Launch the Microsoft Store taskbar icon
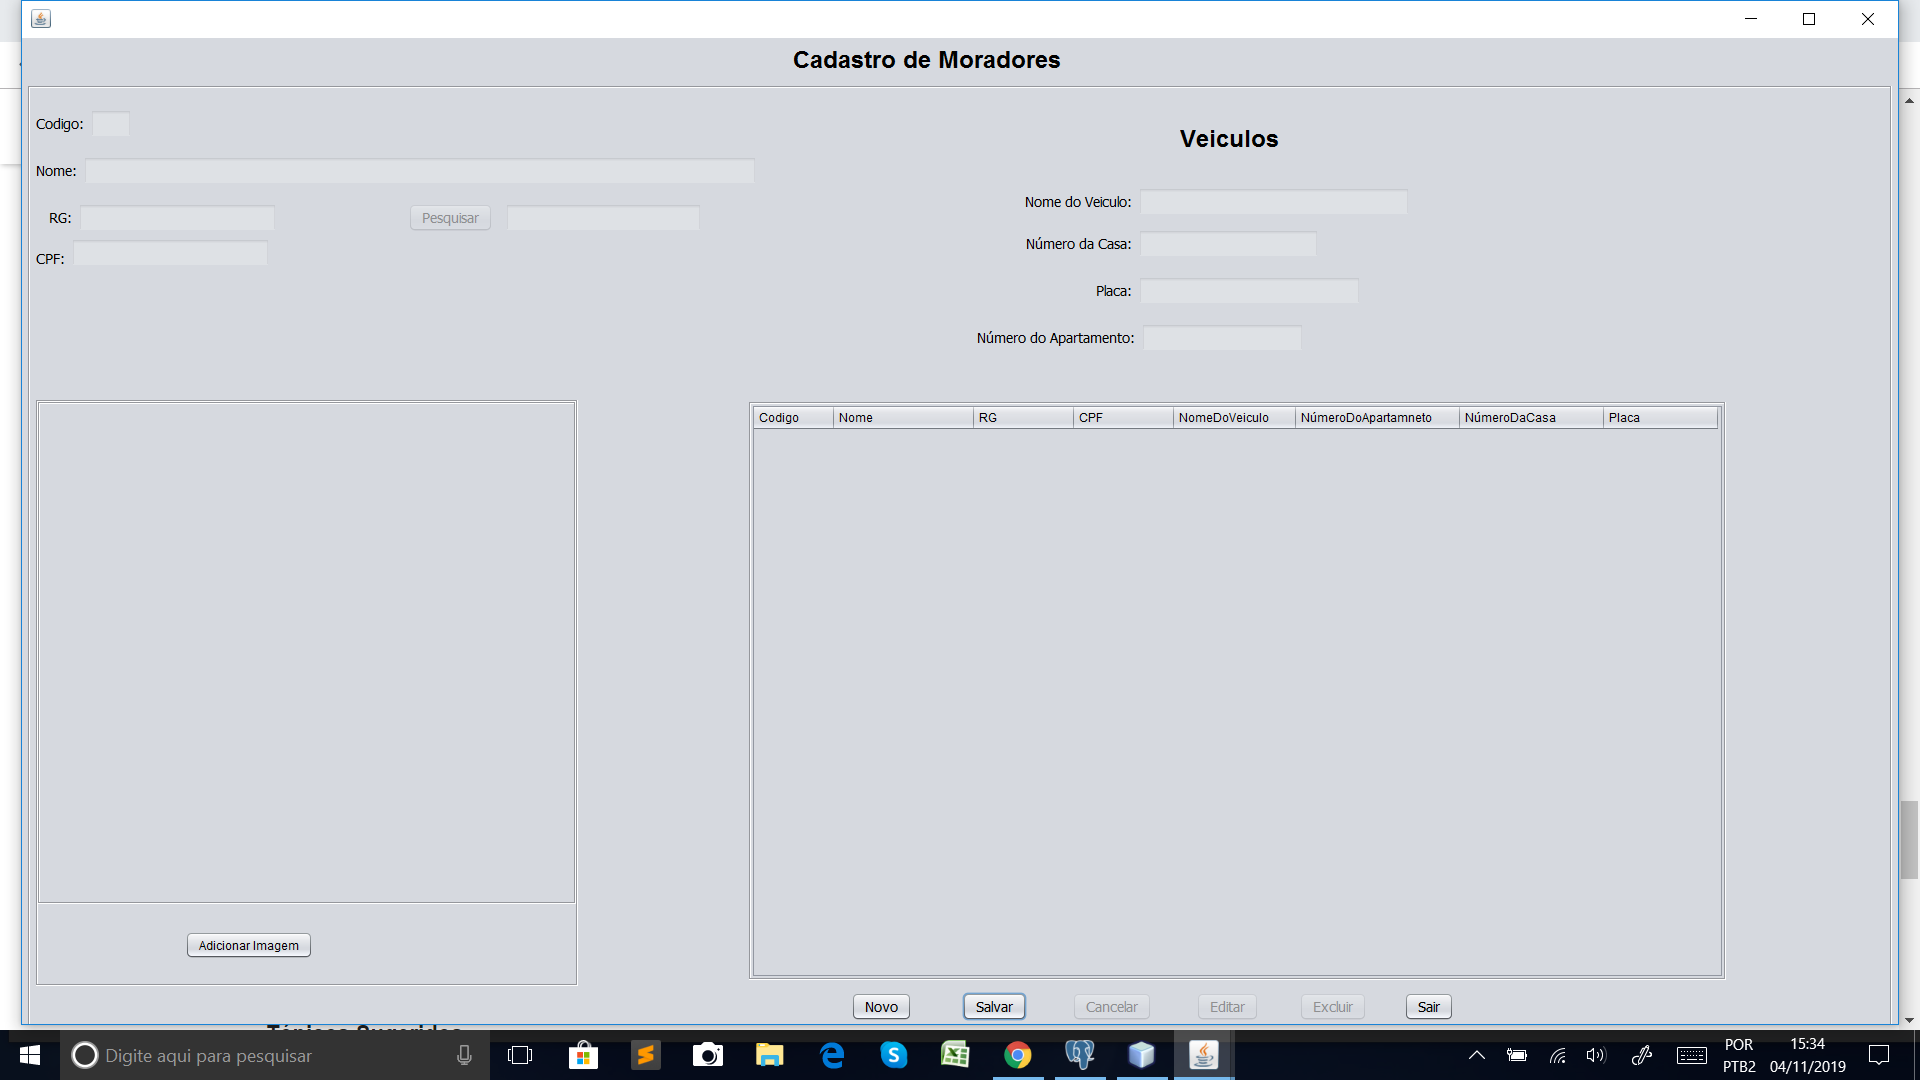Image resolution: width=1920 pixels, height=1080 pixels. coord(583,1055)
